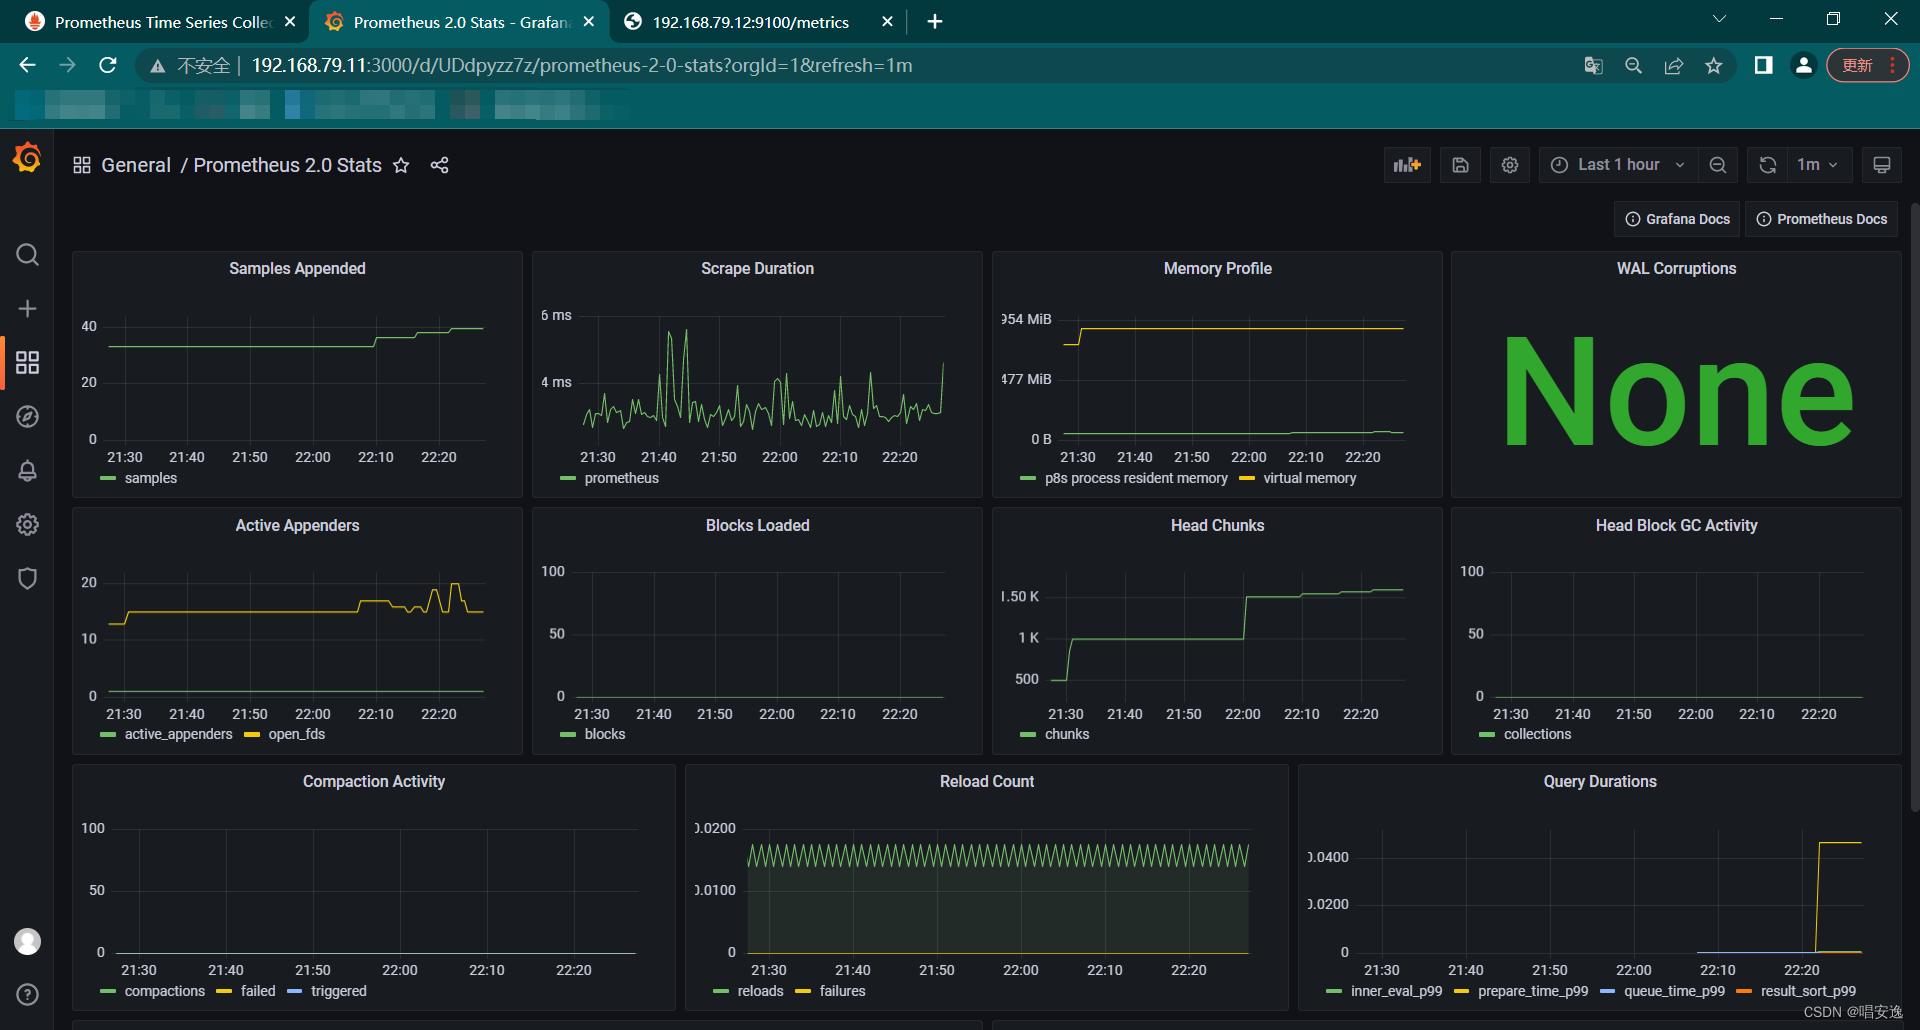This screenshot has width=1920, height=1030.
Task: Open the Configuration gear in sidebar
Action: click(27, 525)
